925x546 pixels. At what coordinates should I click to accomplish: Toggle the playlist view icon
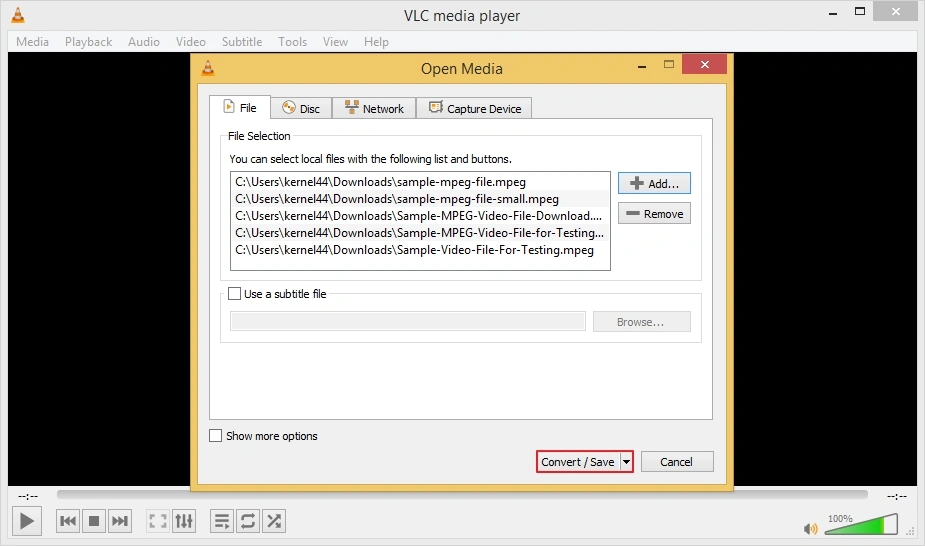222,521
